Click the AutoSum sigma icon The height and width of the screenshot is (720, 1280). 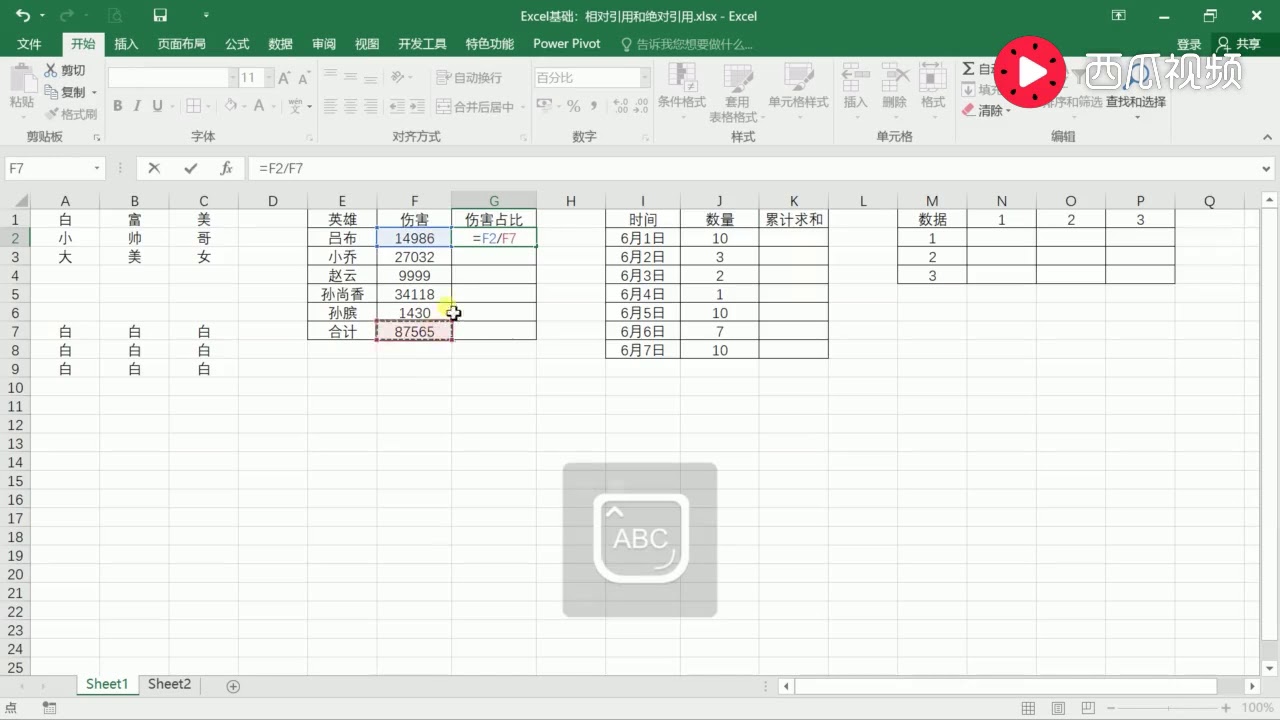pos(968,69)
